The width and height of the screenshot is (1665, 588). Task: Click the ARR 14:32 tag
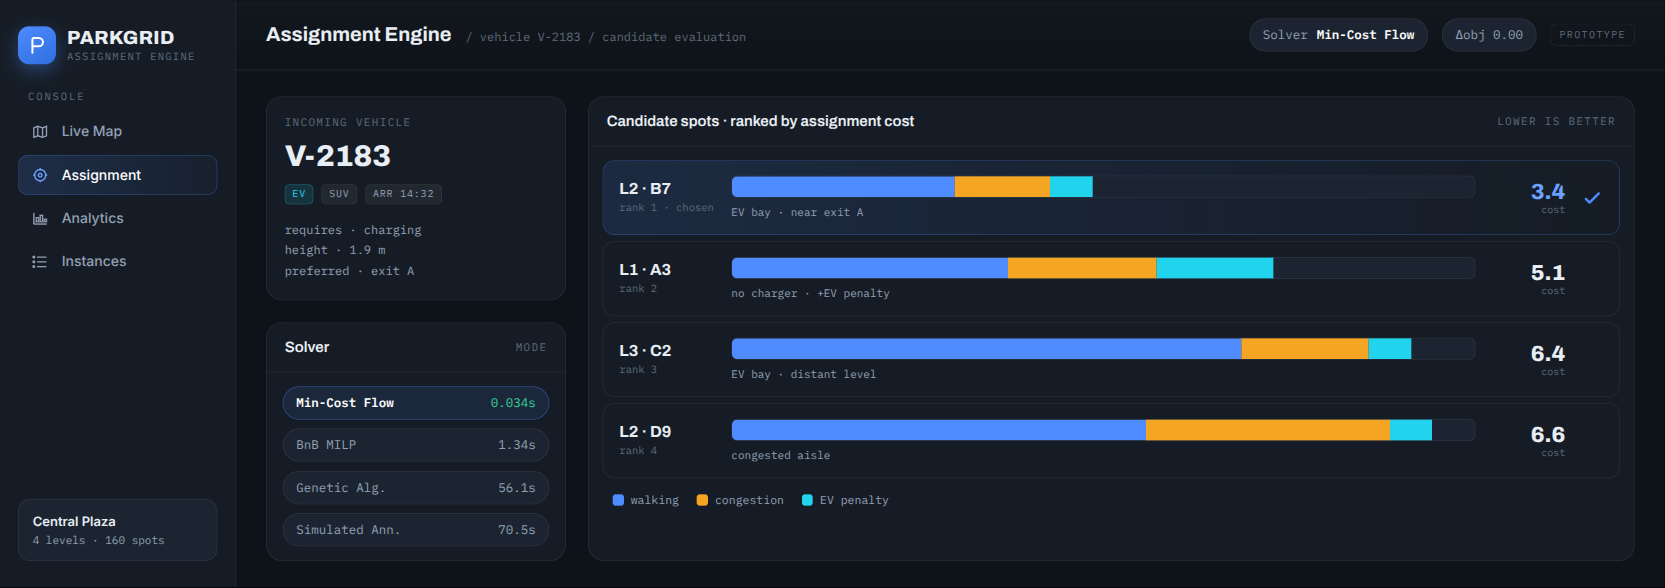point(403,194)
